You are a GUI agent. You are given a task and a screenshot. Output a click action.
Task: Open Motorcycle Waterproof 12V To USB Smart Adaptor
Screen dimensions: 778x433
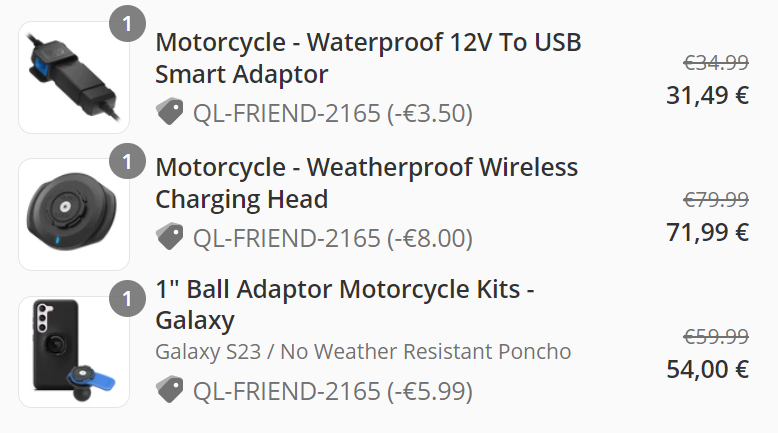[x=368, y=58]
